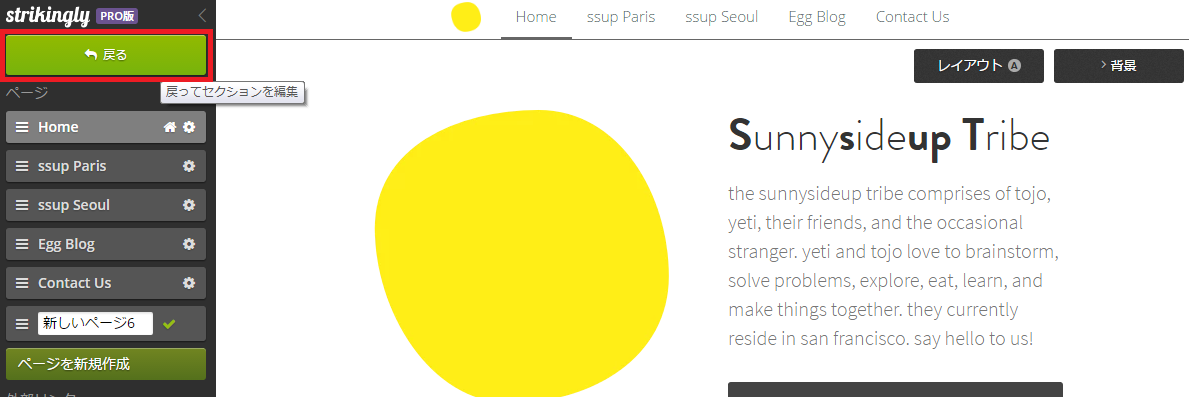This screenshot has height=397, width=1189.
Task: Open settings gear for ssup Seoul page
Action: pos(189,205)
